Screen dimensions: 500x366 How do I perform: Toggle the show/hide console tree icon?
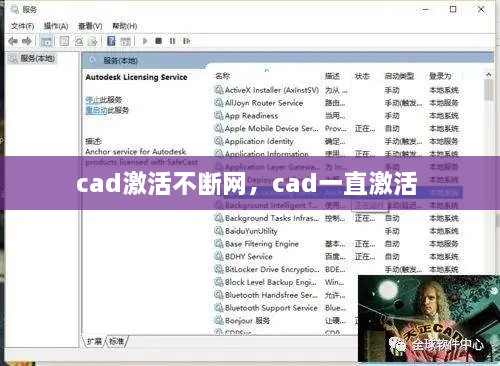tap(46, 41)
